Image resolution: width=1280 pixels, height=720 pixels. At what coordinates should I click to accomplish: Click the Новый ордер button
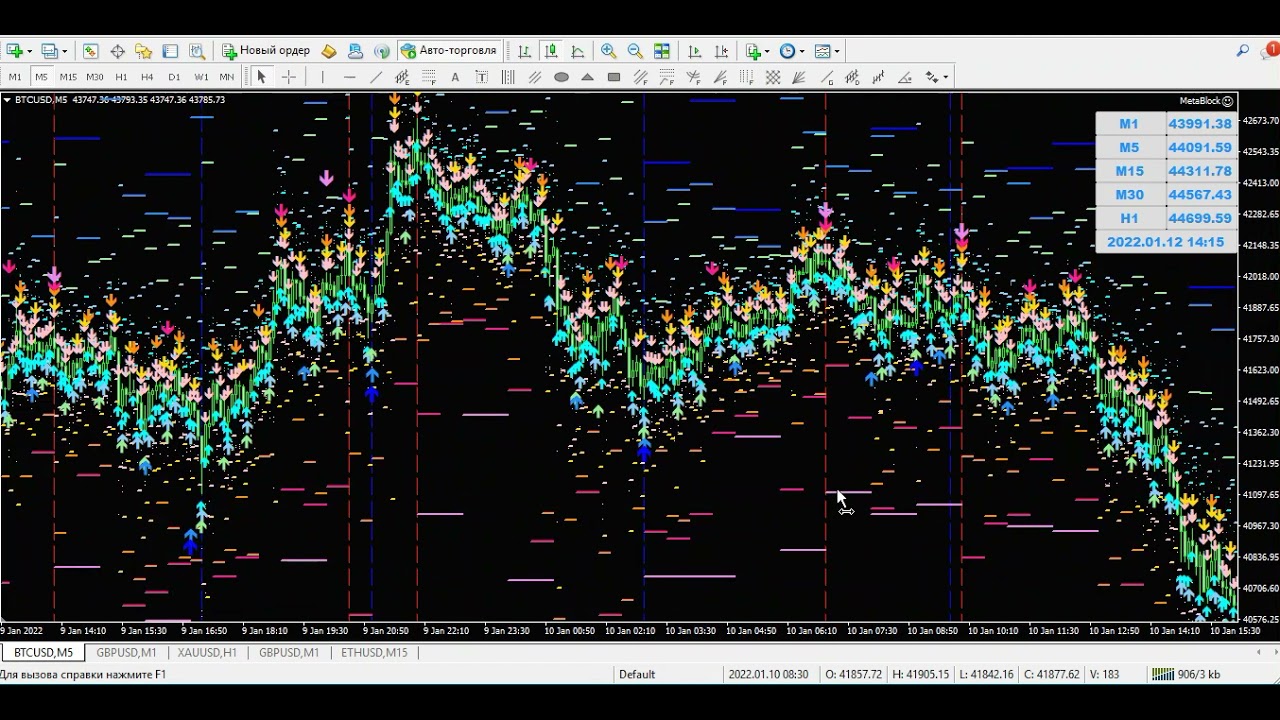(x=266, y=51)
